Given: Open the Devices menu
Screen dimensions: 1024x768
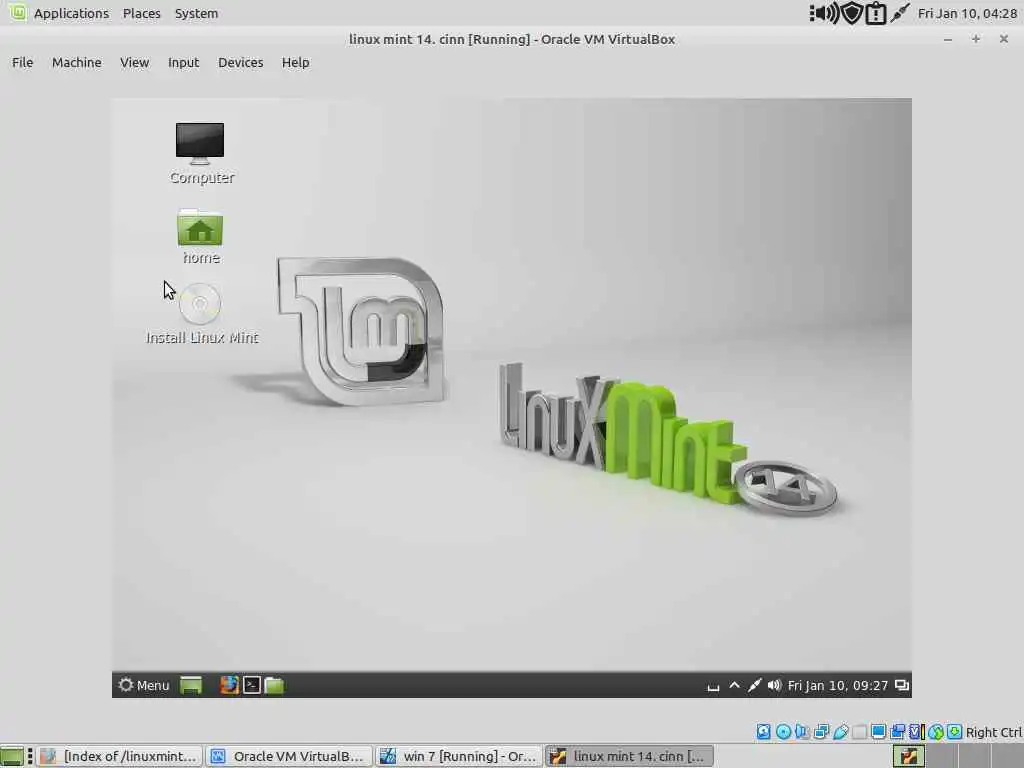Looking at the screenshot, I should coord(240,63).
